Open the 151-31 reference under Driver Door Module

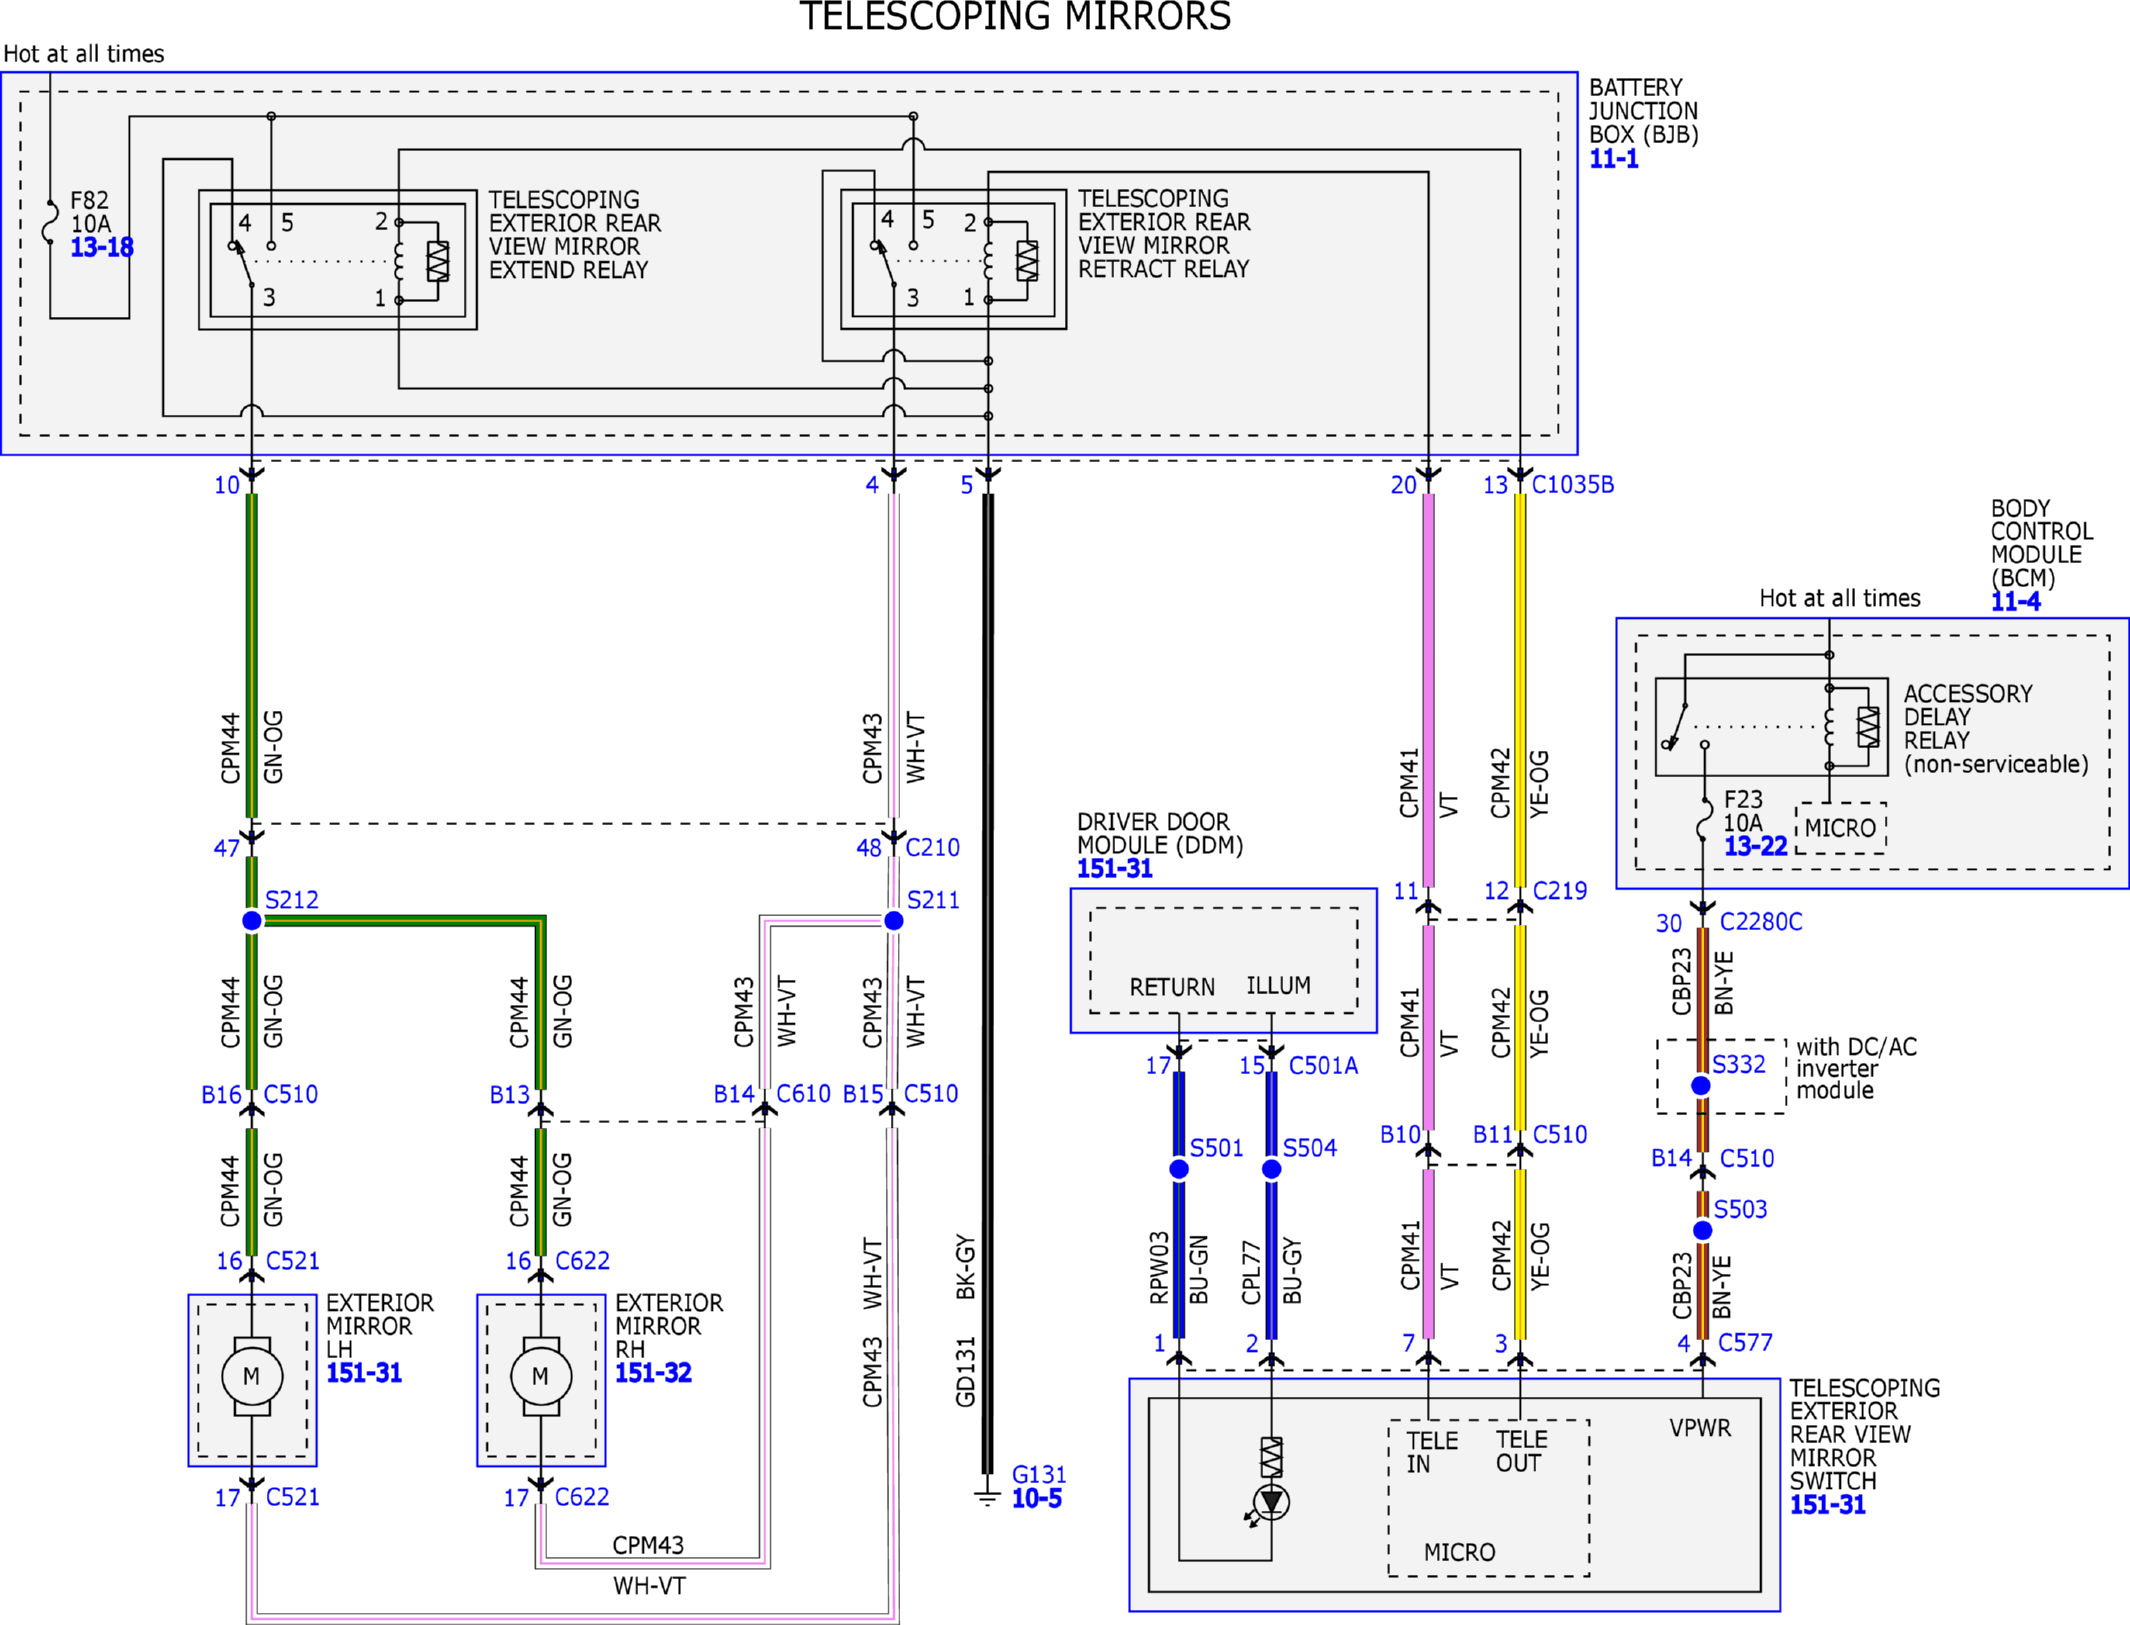tap(1115, 869)
